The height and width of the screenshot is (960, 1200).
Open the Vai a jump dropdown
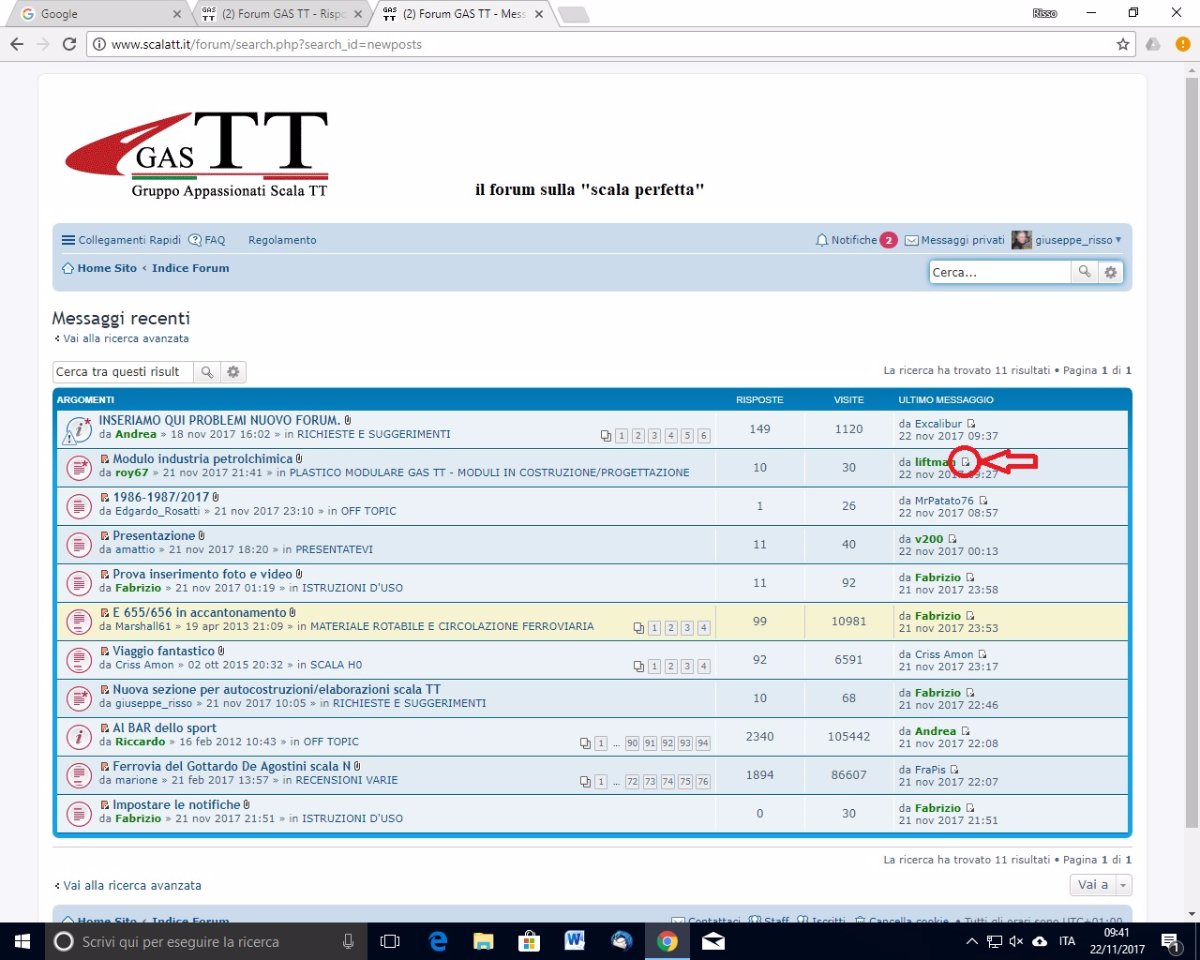coord(1100,885)
